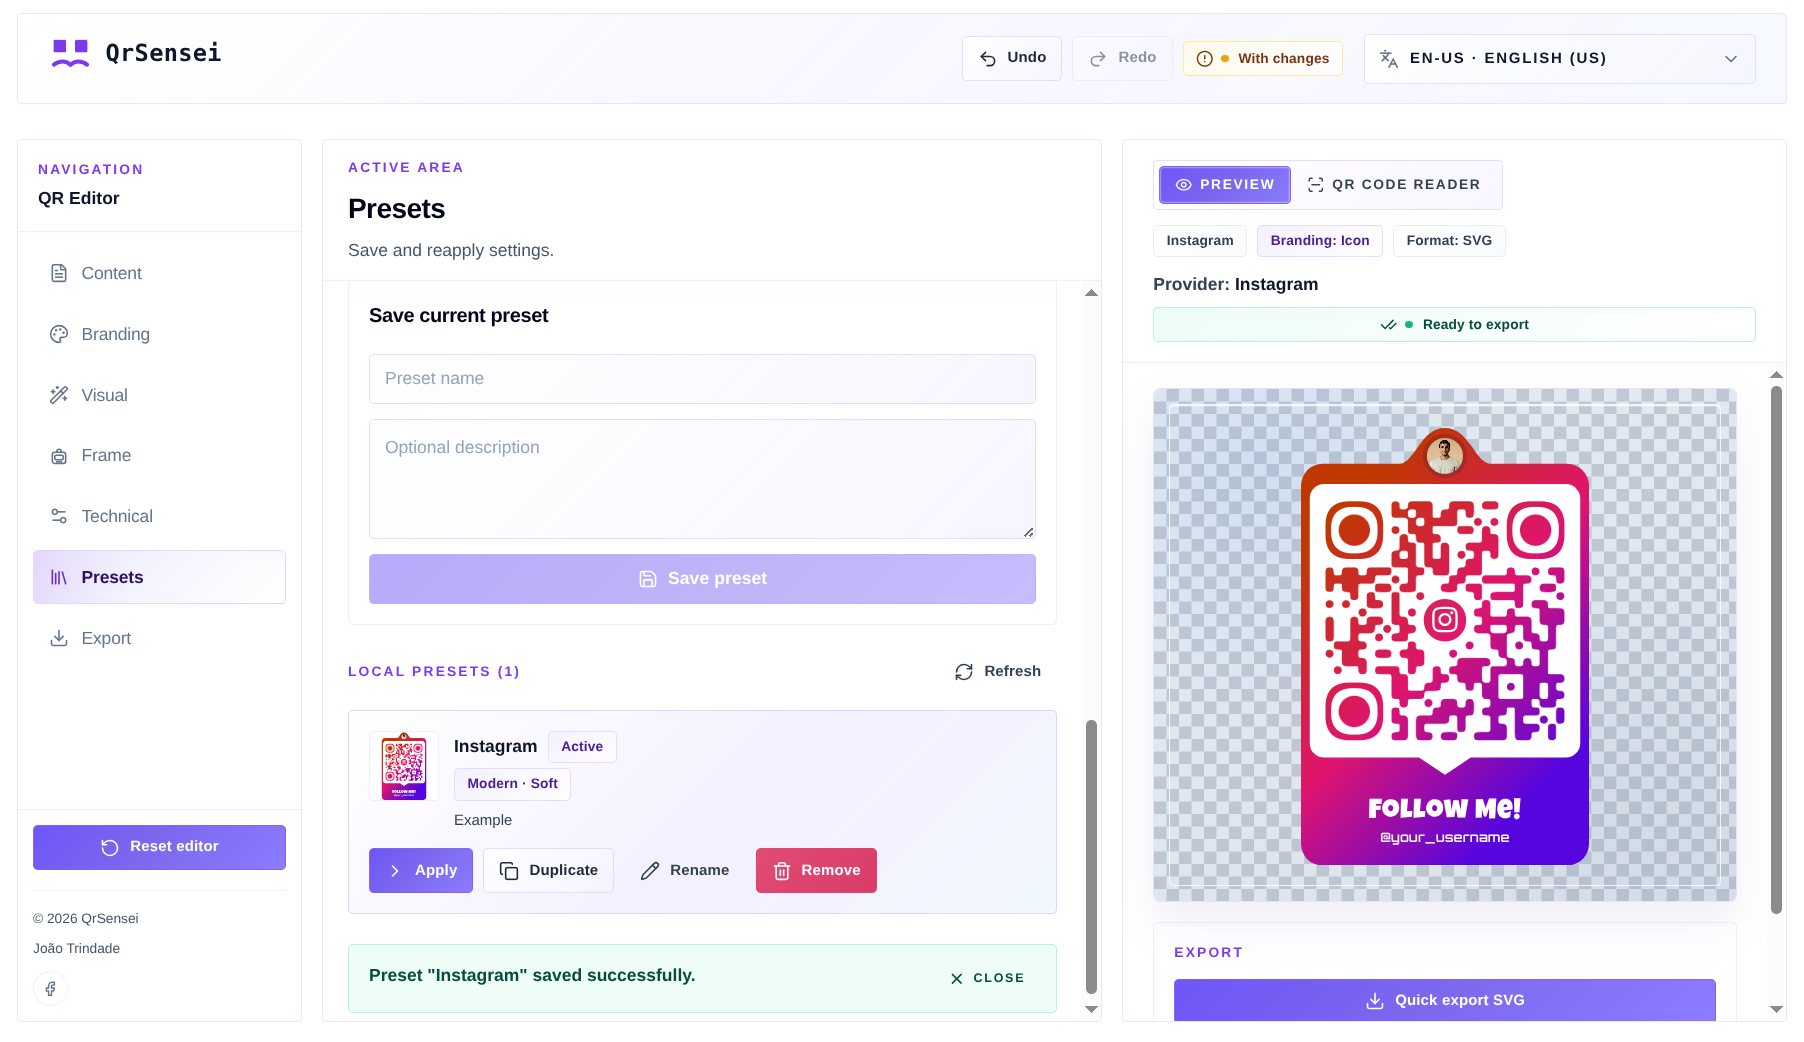
Task: Select the Frame navigation item
Action: click(159, 456)
